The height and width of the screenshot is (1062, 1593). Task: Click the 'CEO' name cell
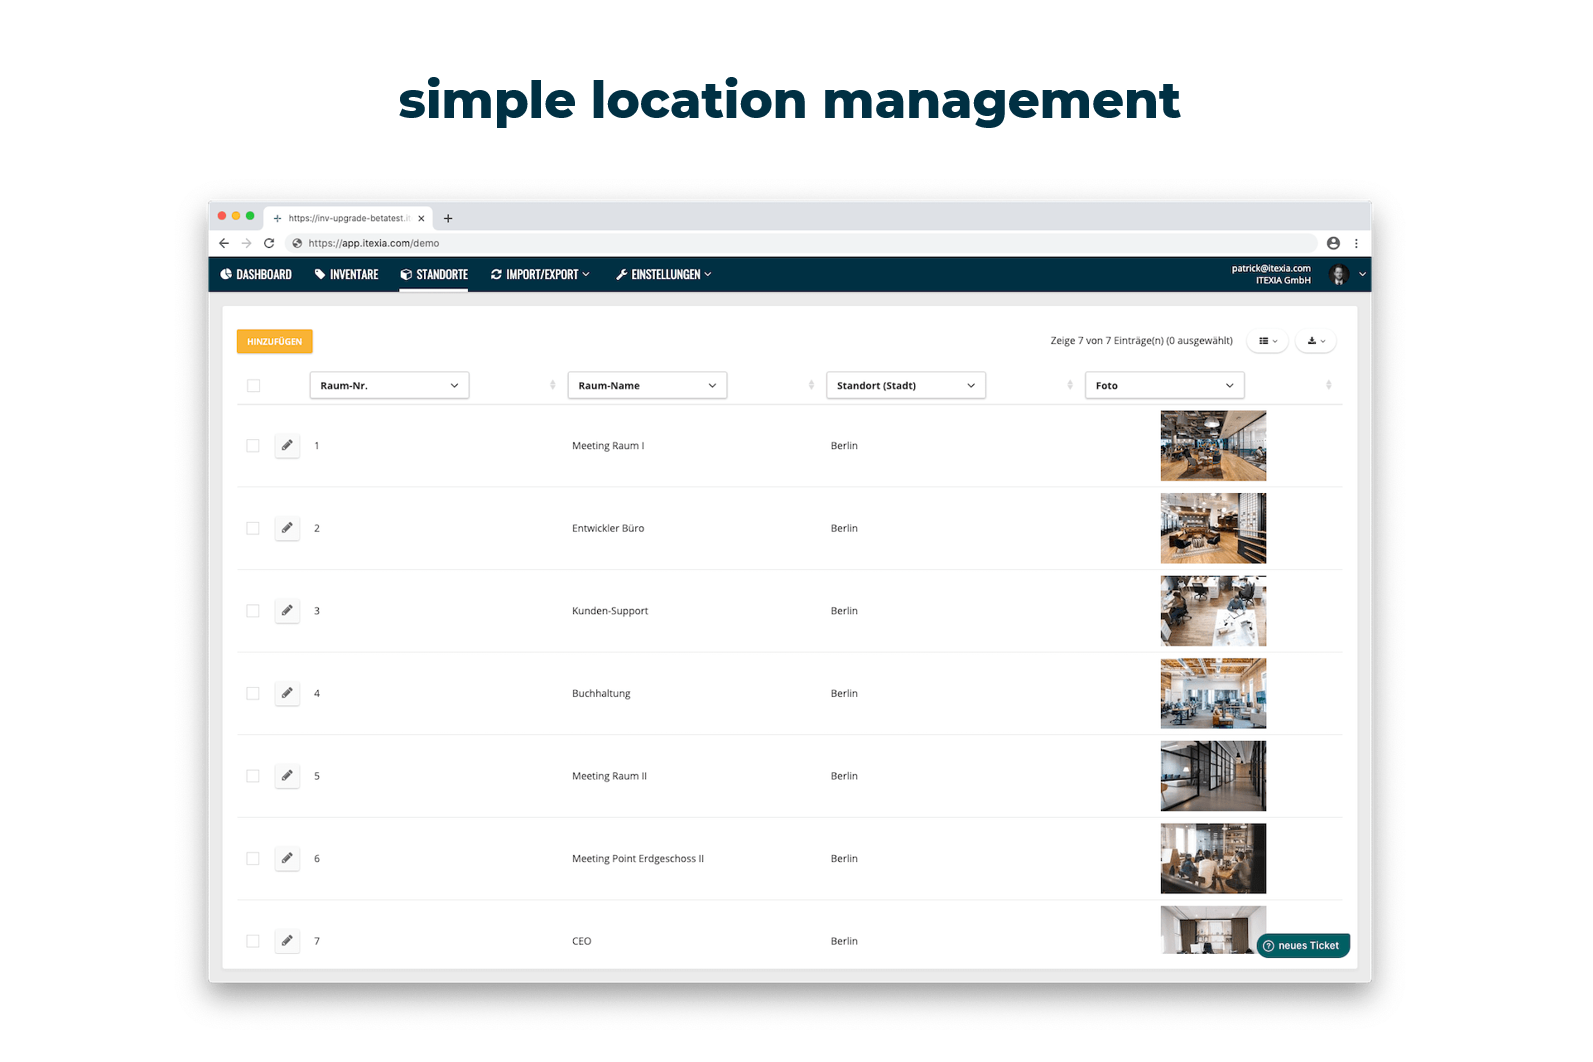coord(582,941)
